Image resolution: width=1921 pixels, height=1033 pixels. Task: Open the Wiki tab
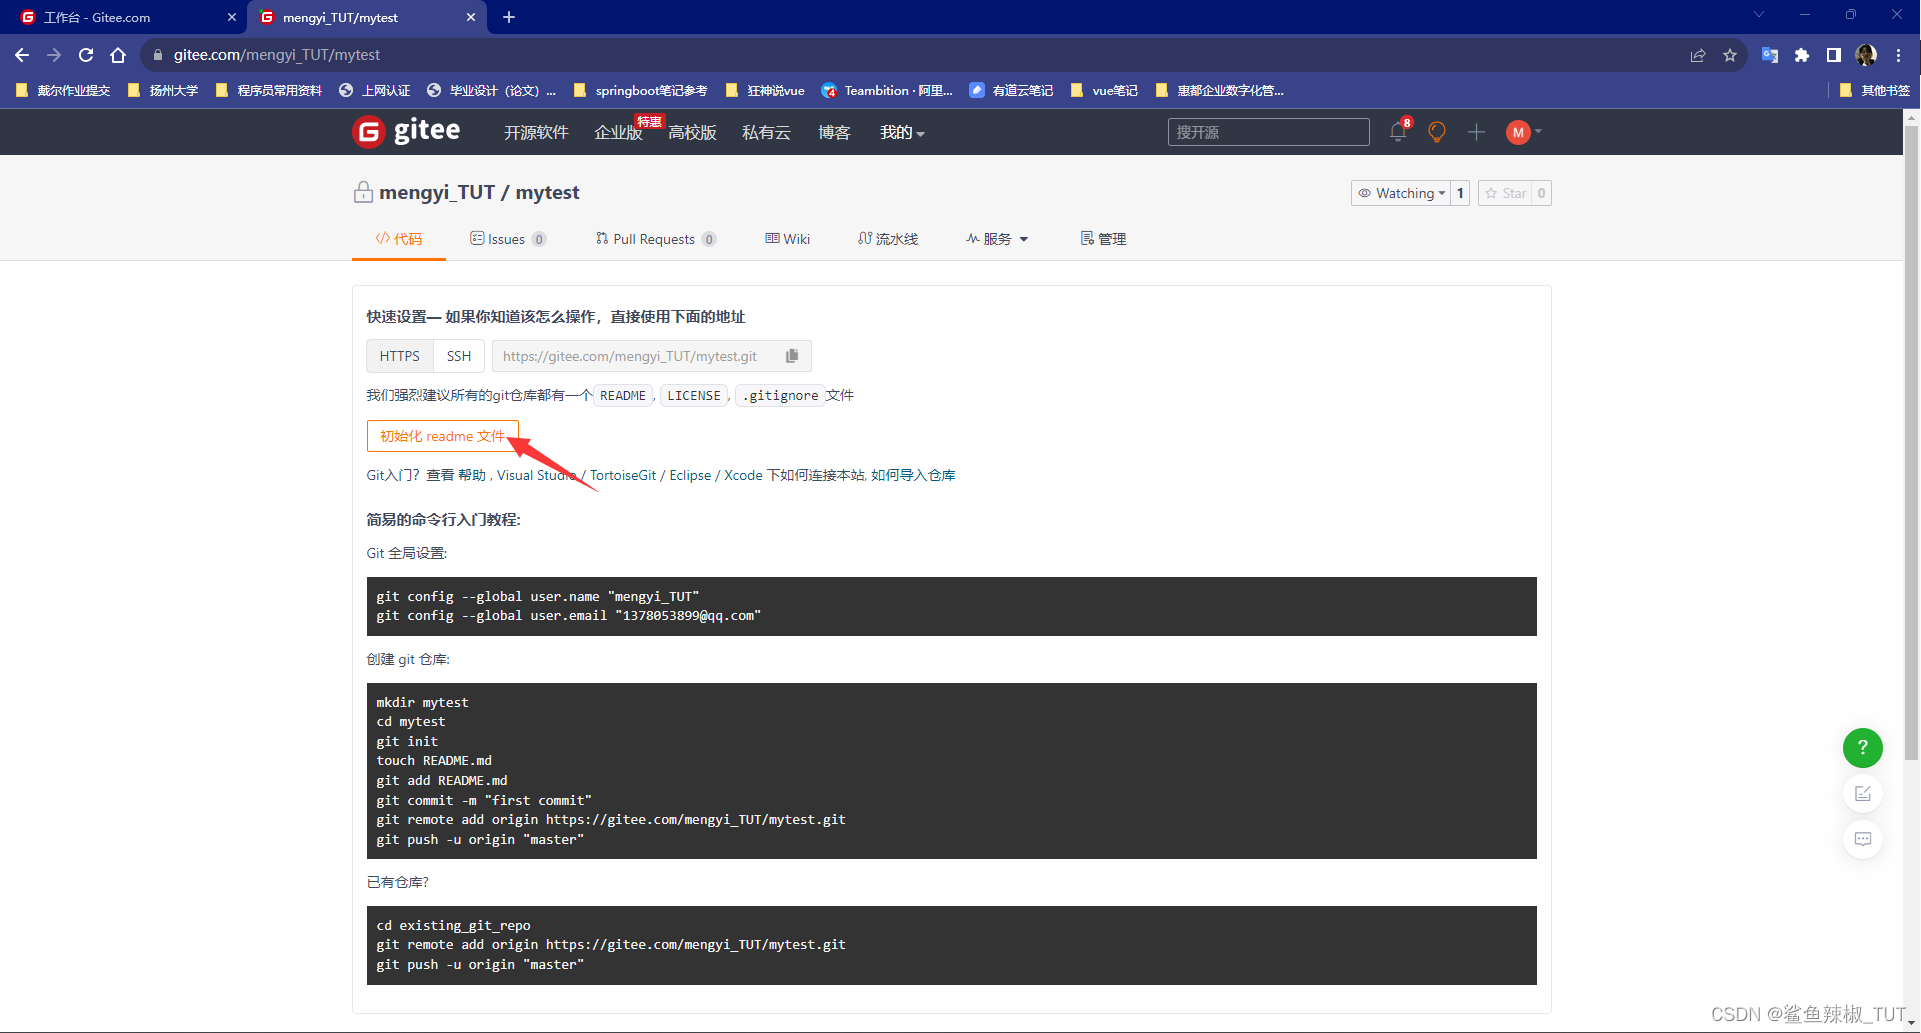788,239
